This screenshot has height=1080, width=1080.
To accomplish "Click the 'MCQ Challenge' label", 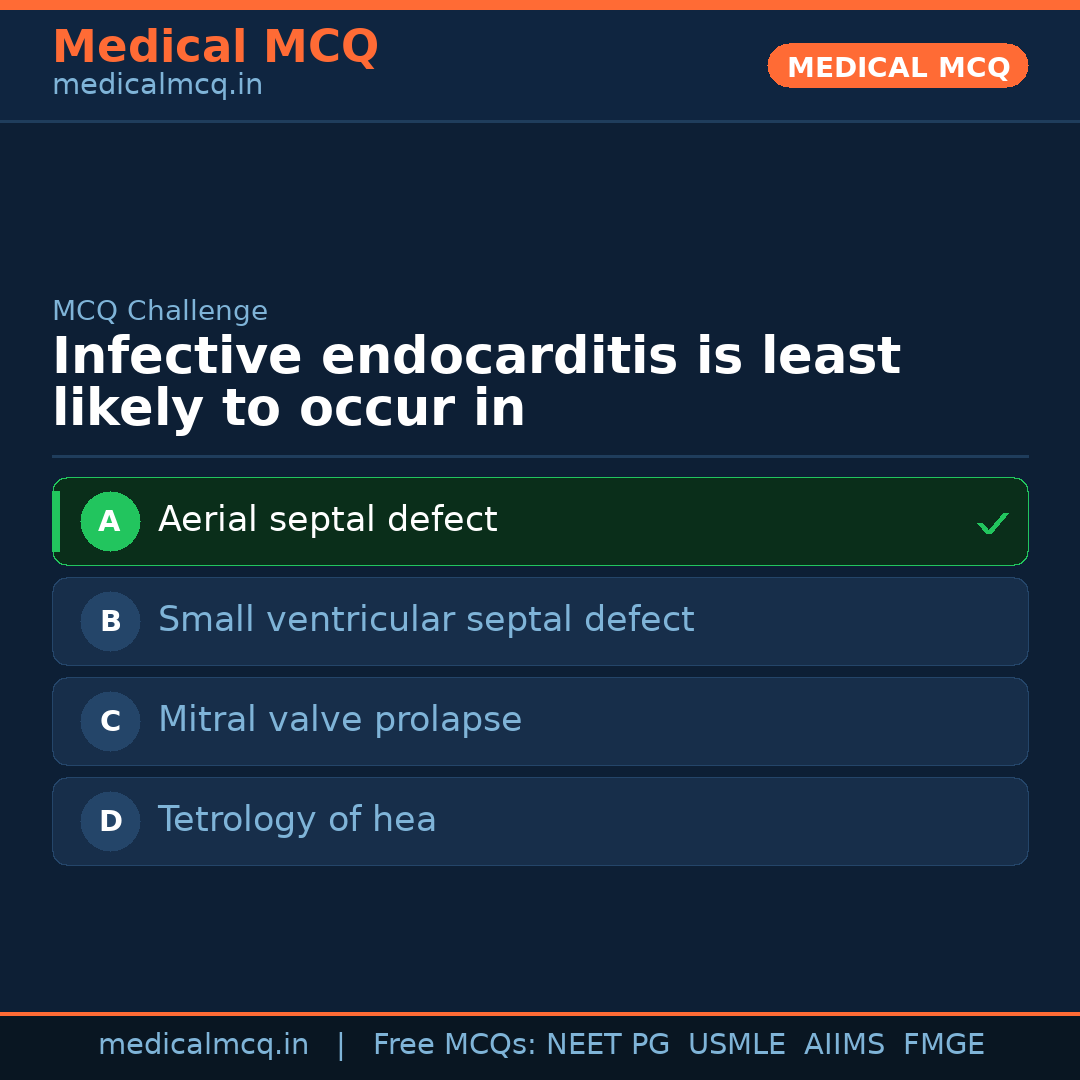I will point(160,311).
